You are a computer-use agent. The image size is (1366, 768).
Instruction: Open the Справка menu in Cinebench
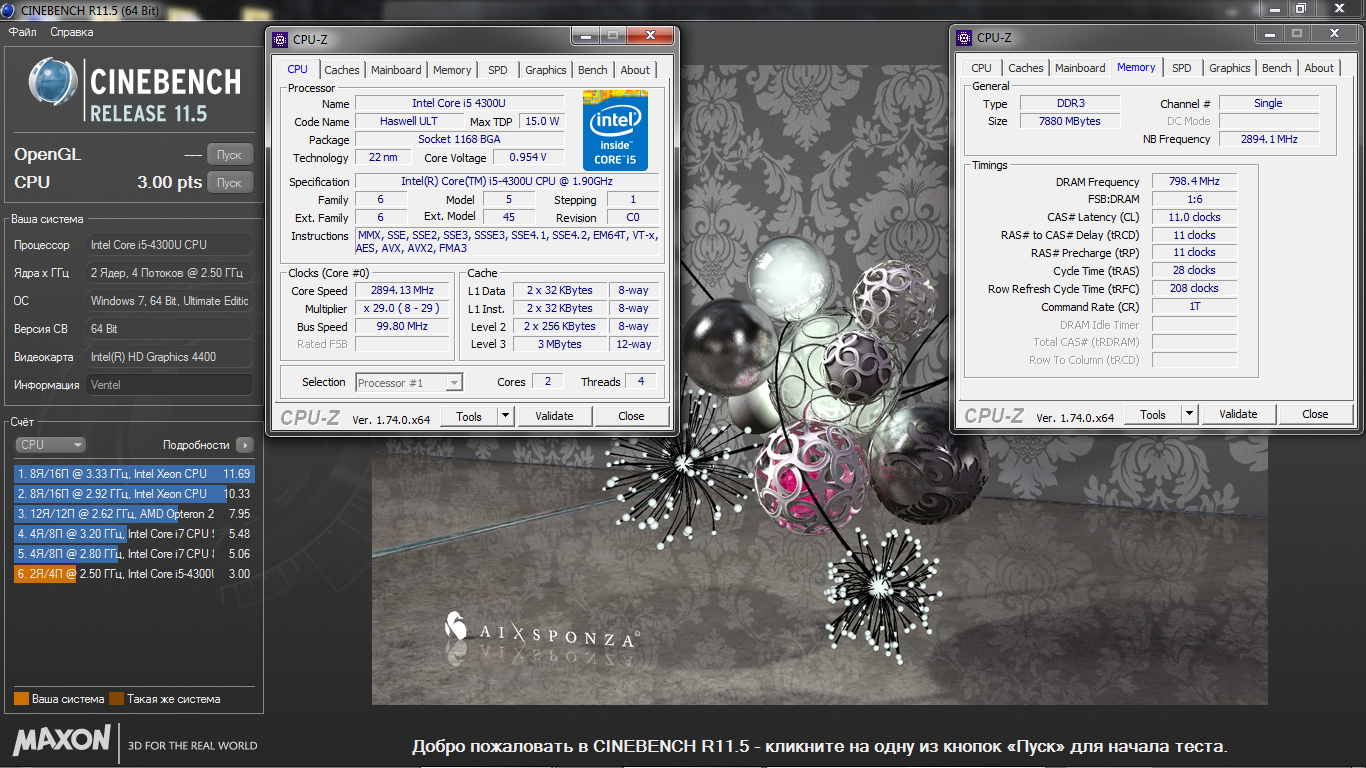(x=72, y=32)
